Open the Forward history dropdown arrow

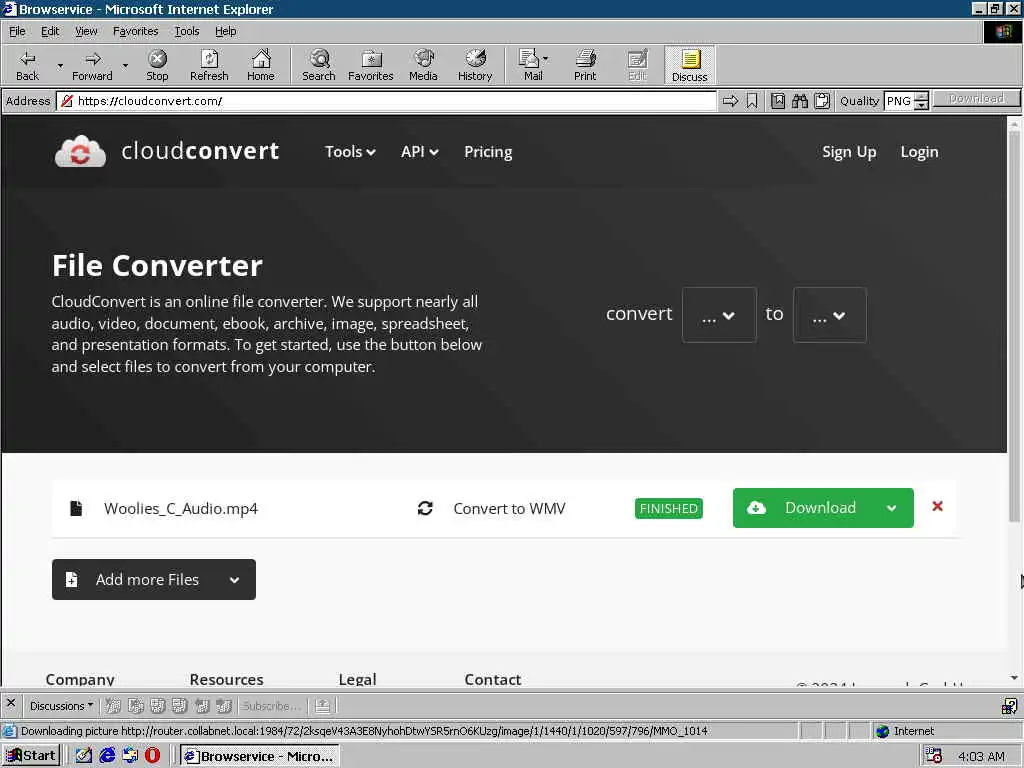[x=125, y=65]
